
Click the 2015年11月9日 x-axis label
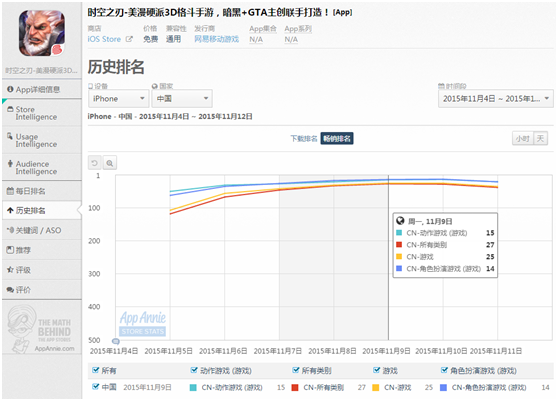[386, 351]
